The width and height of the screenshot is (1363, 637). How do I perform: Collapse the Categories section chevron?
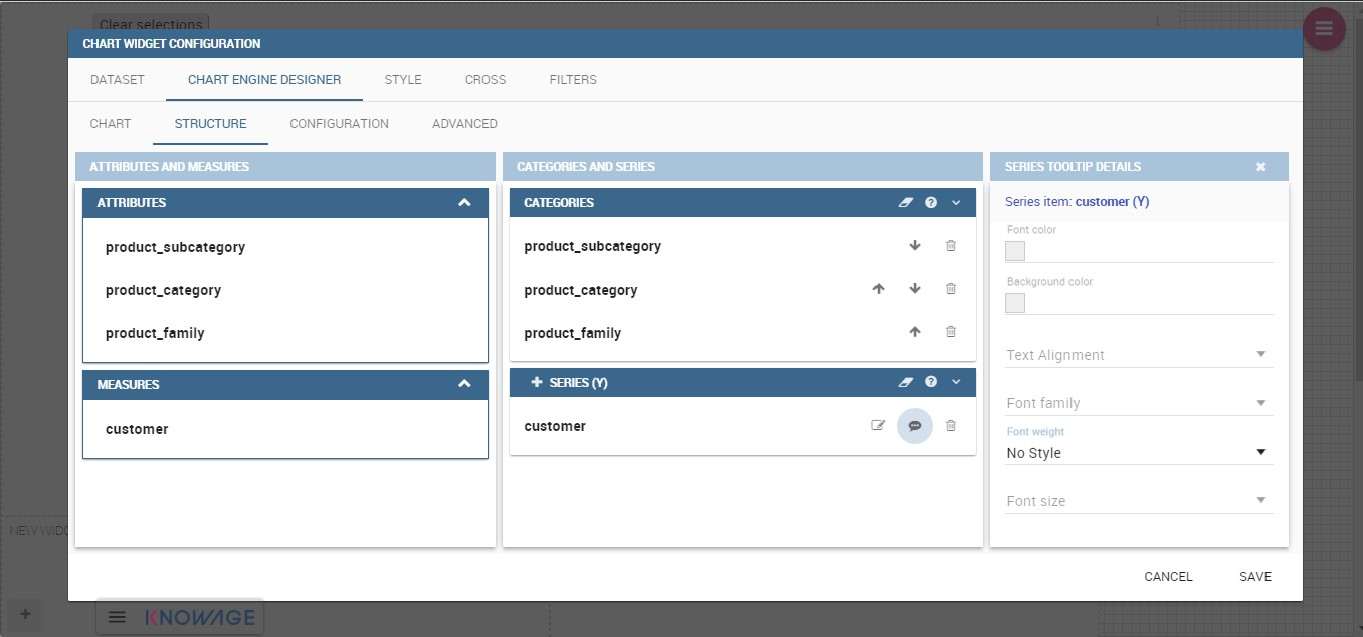(x=956, y=203)
